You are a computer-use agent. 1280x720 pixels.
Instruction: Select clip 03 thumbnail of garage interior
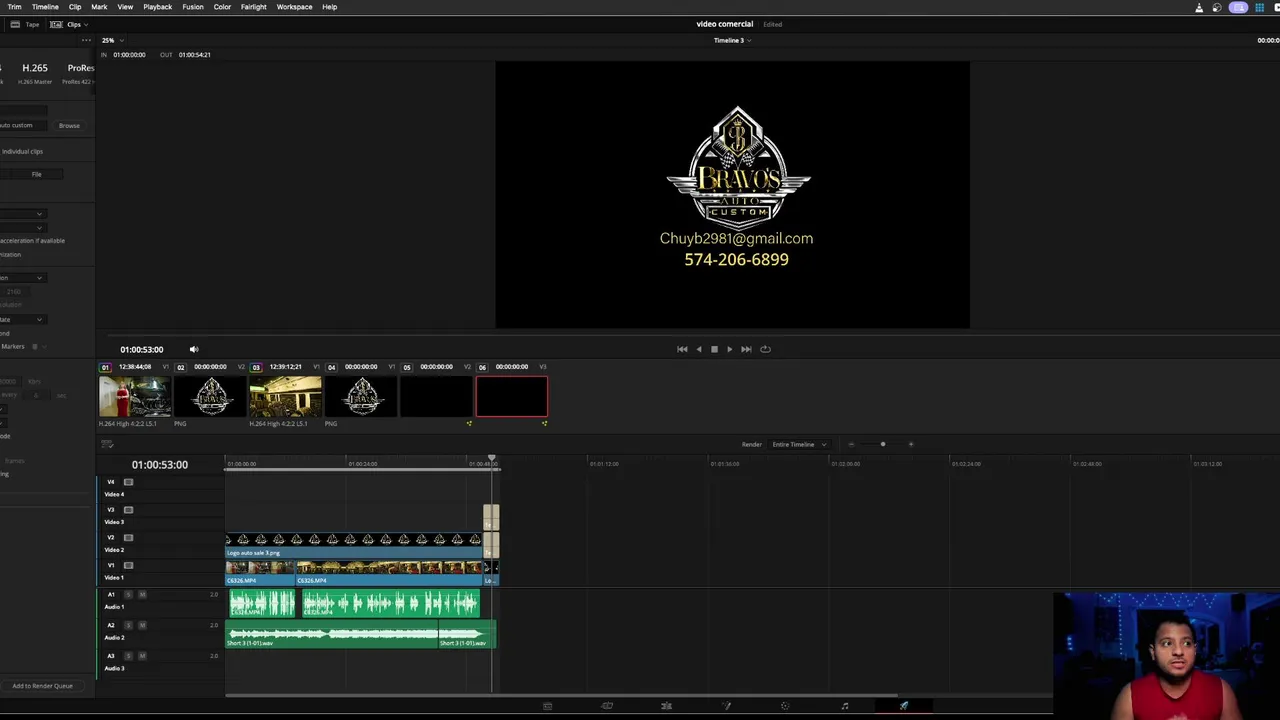click(x=286, y=397)
